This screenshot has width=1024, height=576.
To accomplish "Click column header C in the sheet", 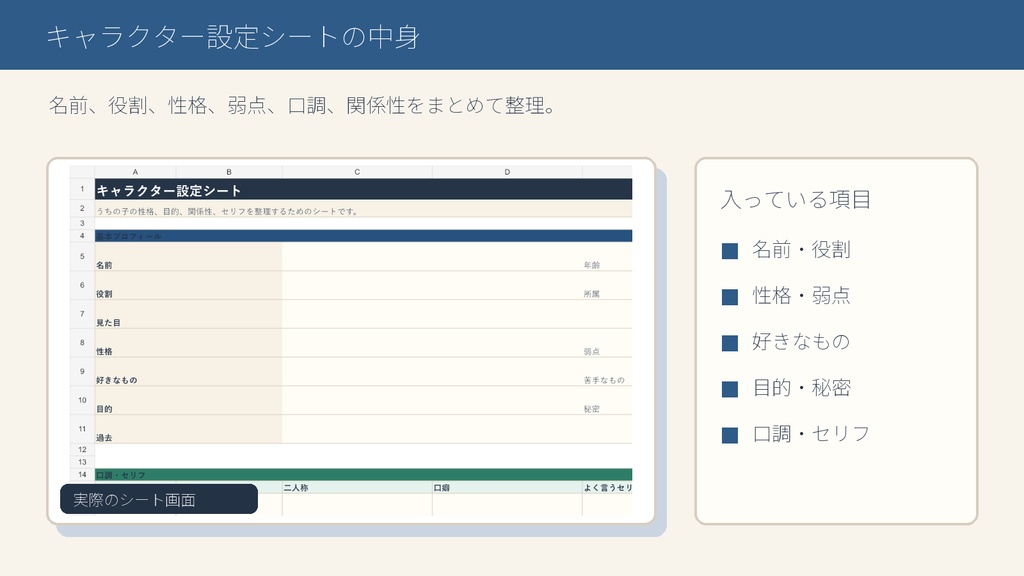I will click(357, 172).
